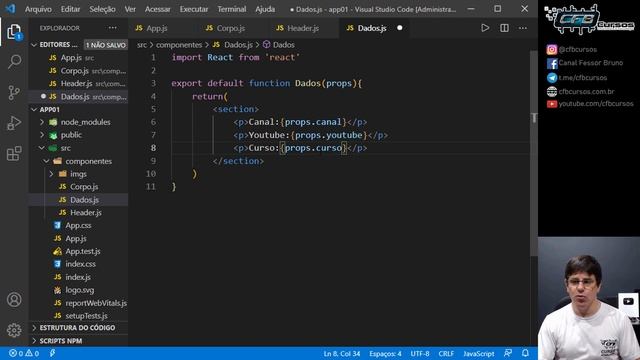
Task: Click JavaScript language mode selector
Action: coord(479,353)
